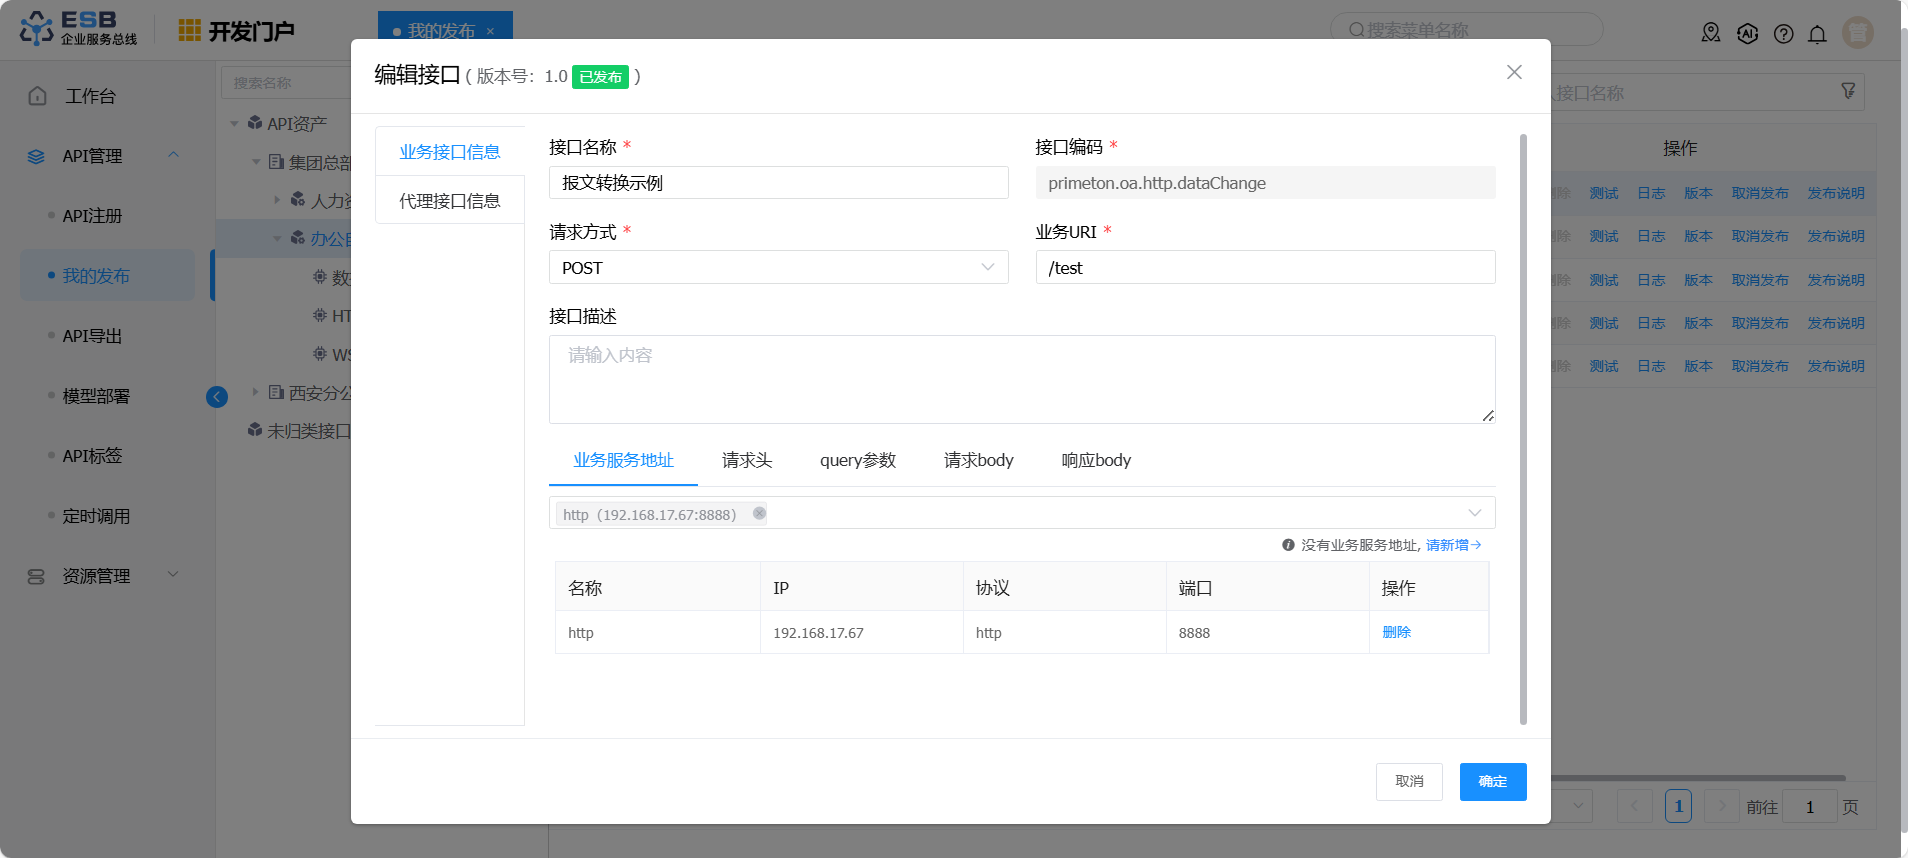Viewport: 1908px width, 858px height.
Task: Open the help question mark icon
Action: [1783, 34]
